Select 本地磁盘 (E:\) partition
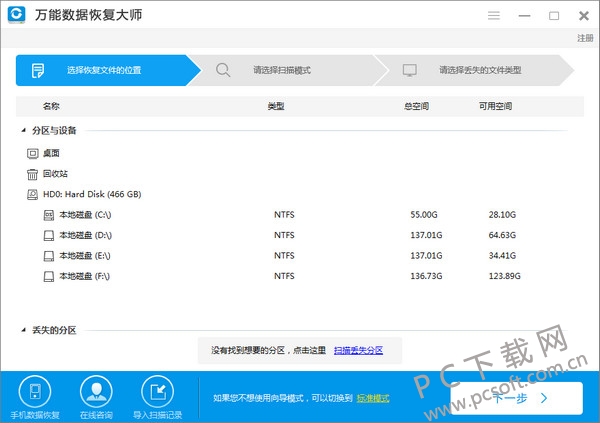The height and width of the screenshot is (423, 600). point(85,256)
